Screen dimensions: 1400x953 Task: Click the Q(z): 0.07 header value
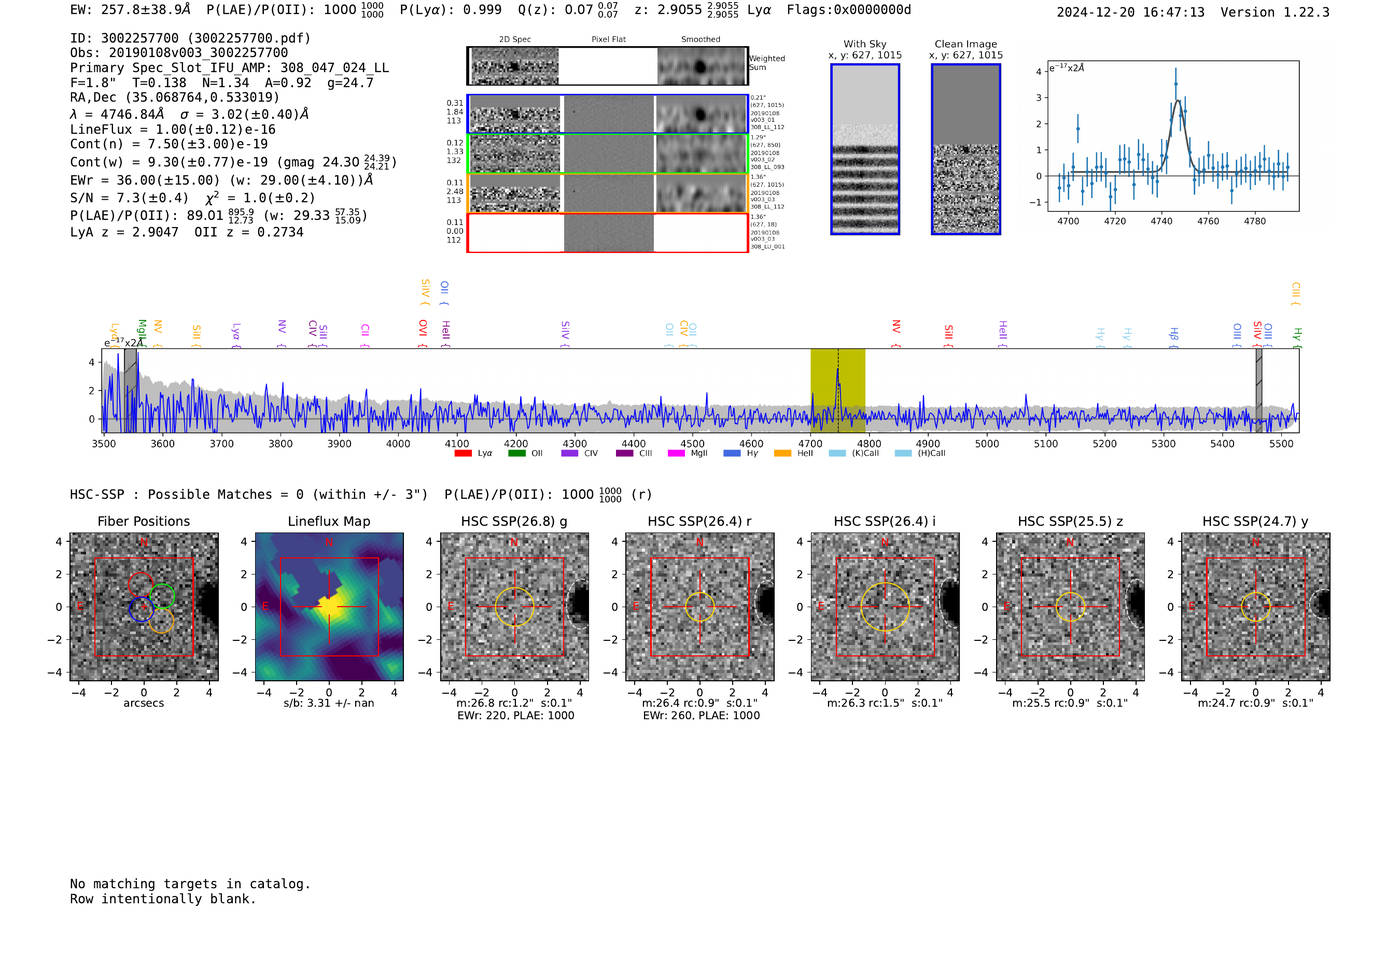[556, 10]
